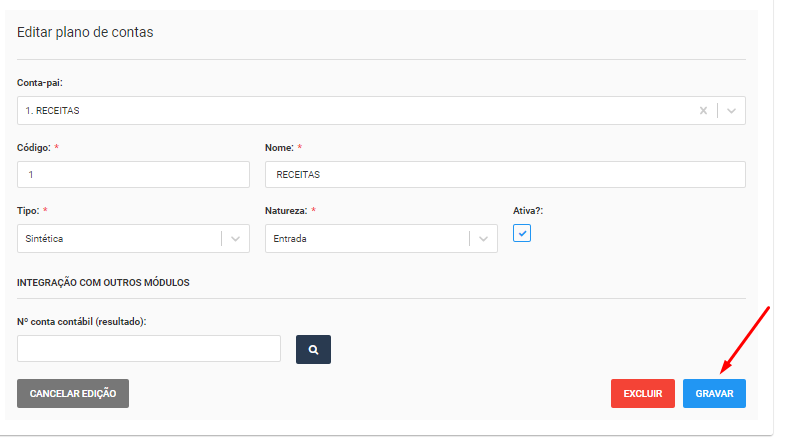Focus the Nome input field

click(x=505, y=175)
